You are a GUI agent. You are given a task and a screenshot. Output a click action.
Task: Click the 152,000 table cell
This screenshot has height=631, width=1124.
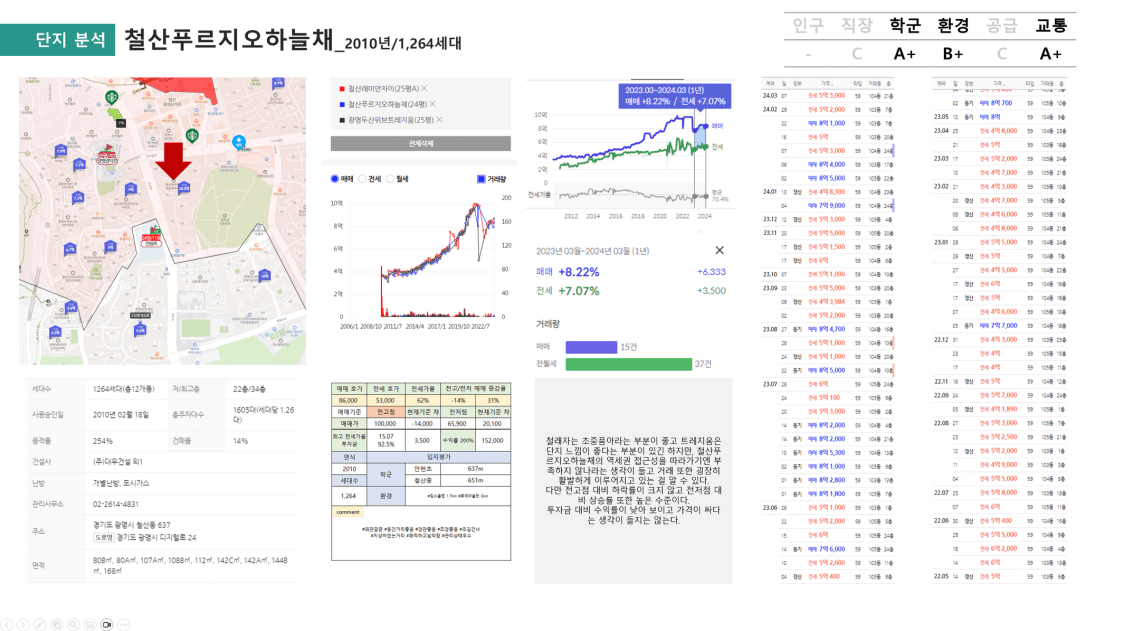(492, 440)
